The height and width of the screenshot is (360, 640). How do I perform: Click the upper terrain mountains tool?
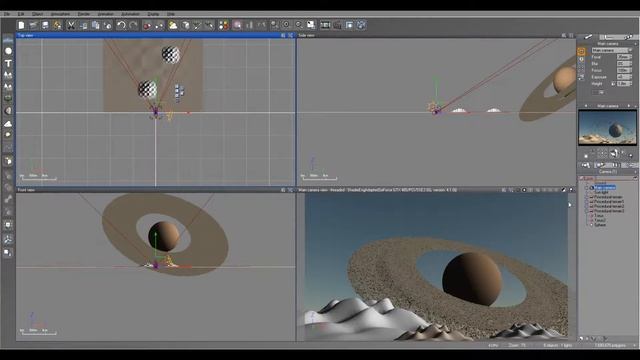click(8, 75)
